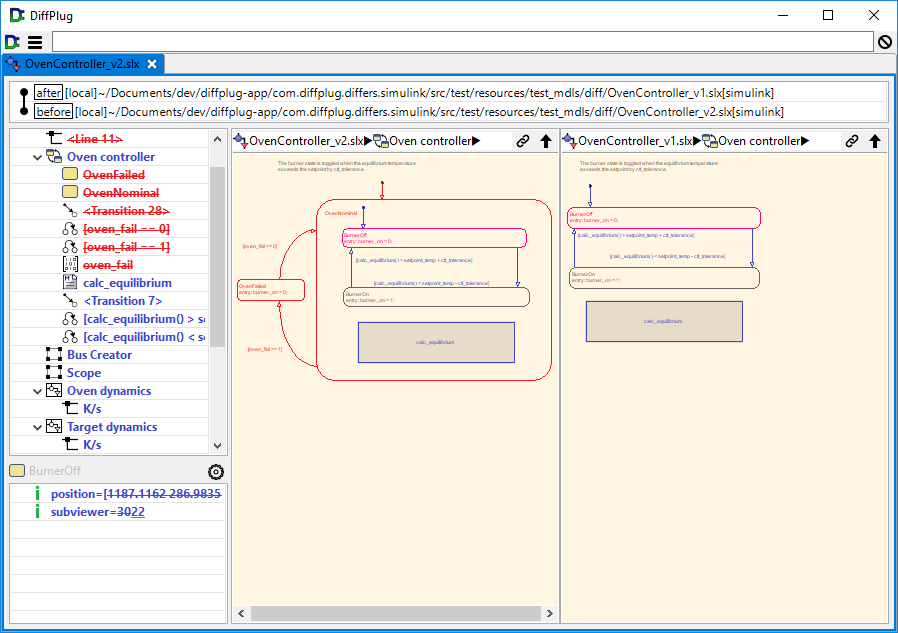Select the after file path OvenController_v1.slx

(x=419, y=93)
